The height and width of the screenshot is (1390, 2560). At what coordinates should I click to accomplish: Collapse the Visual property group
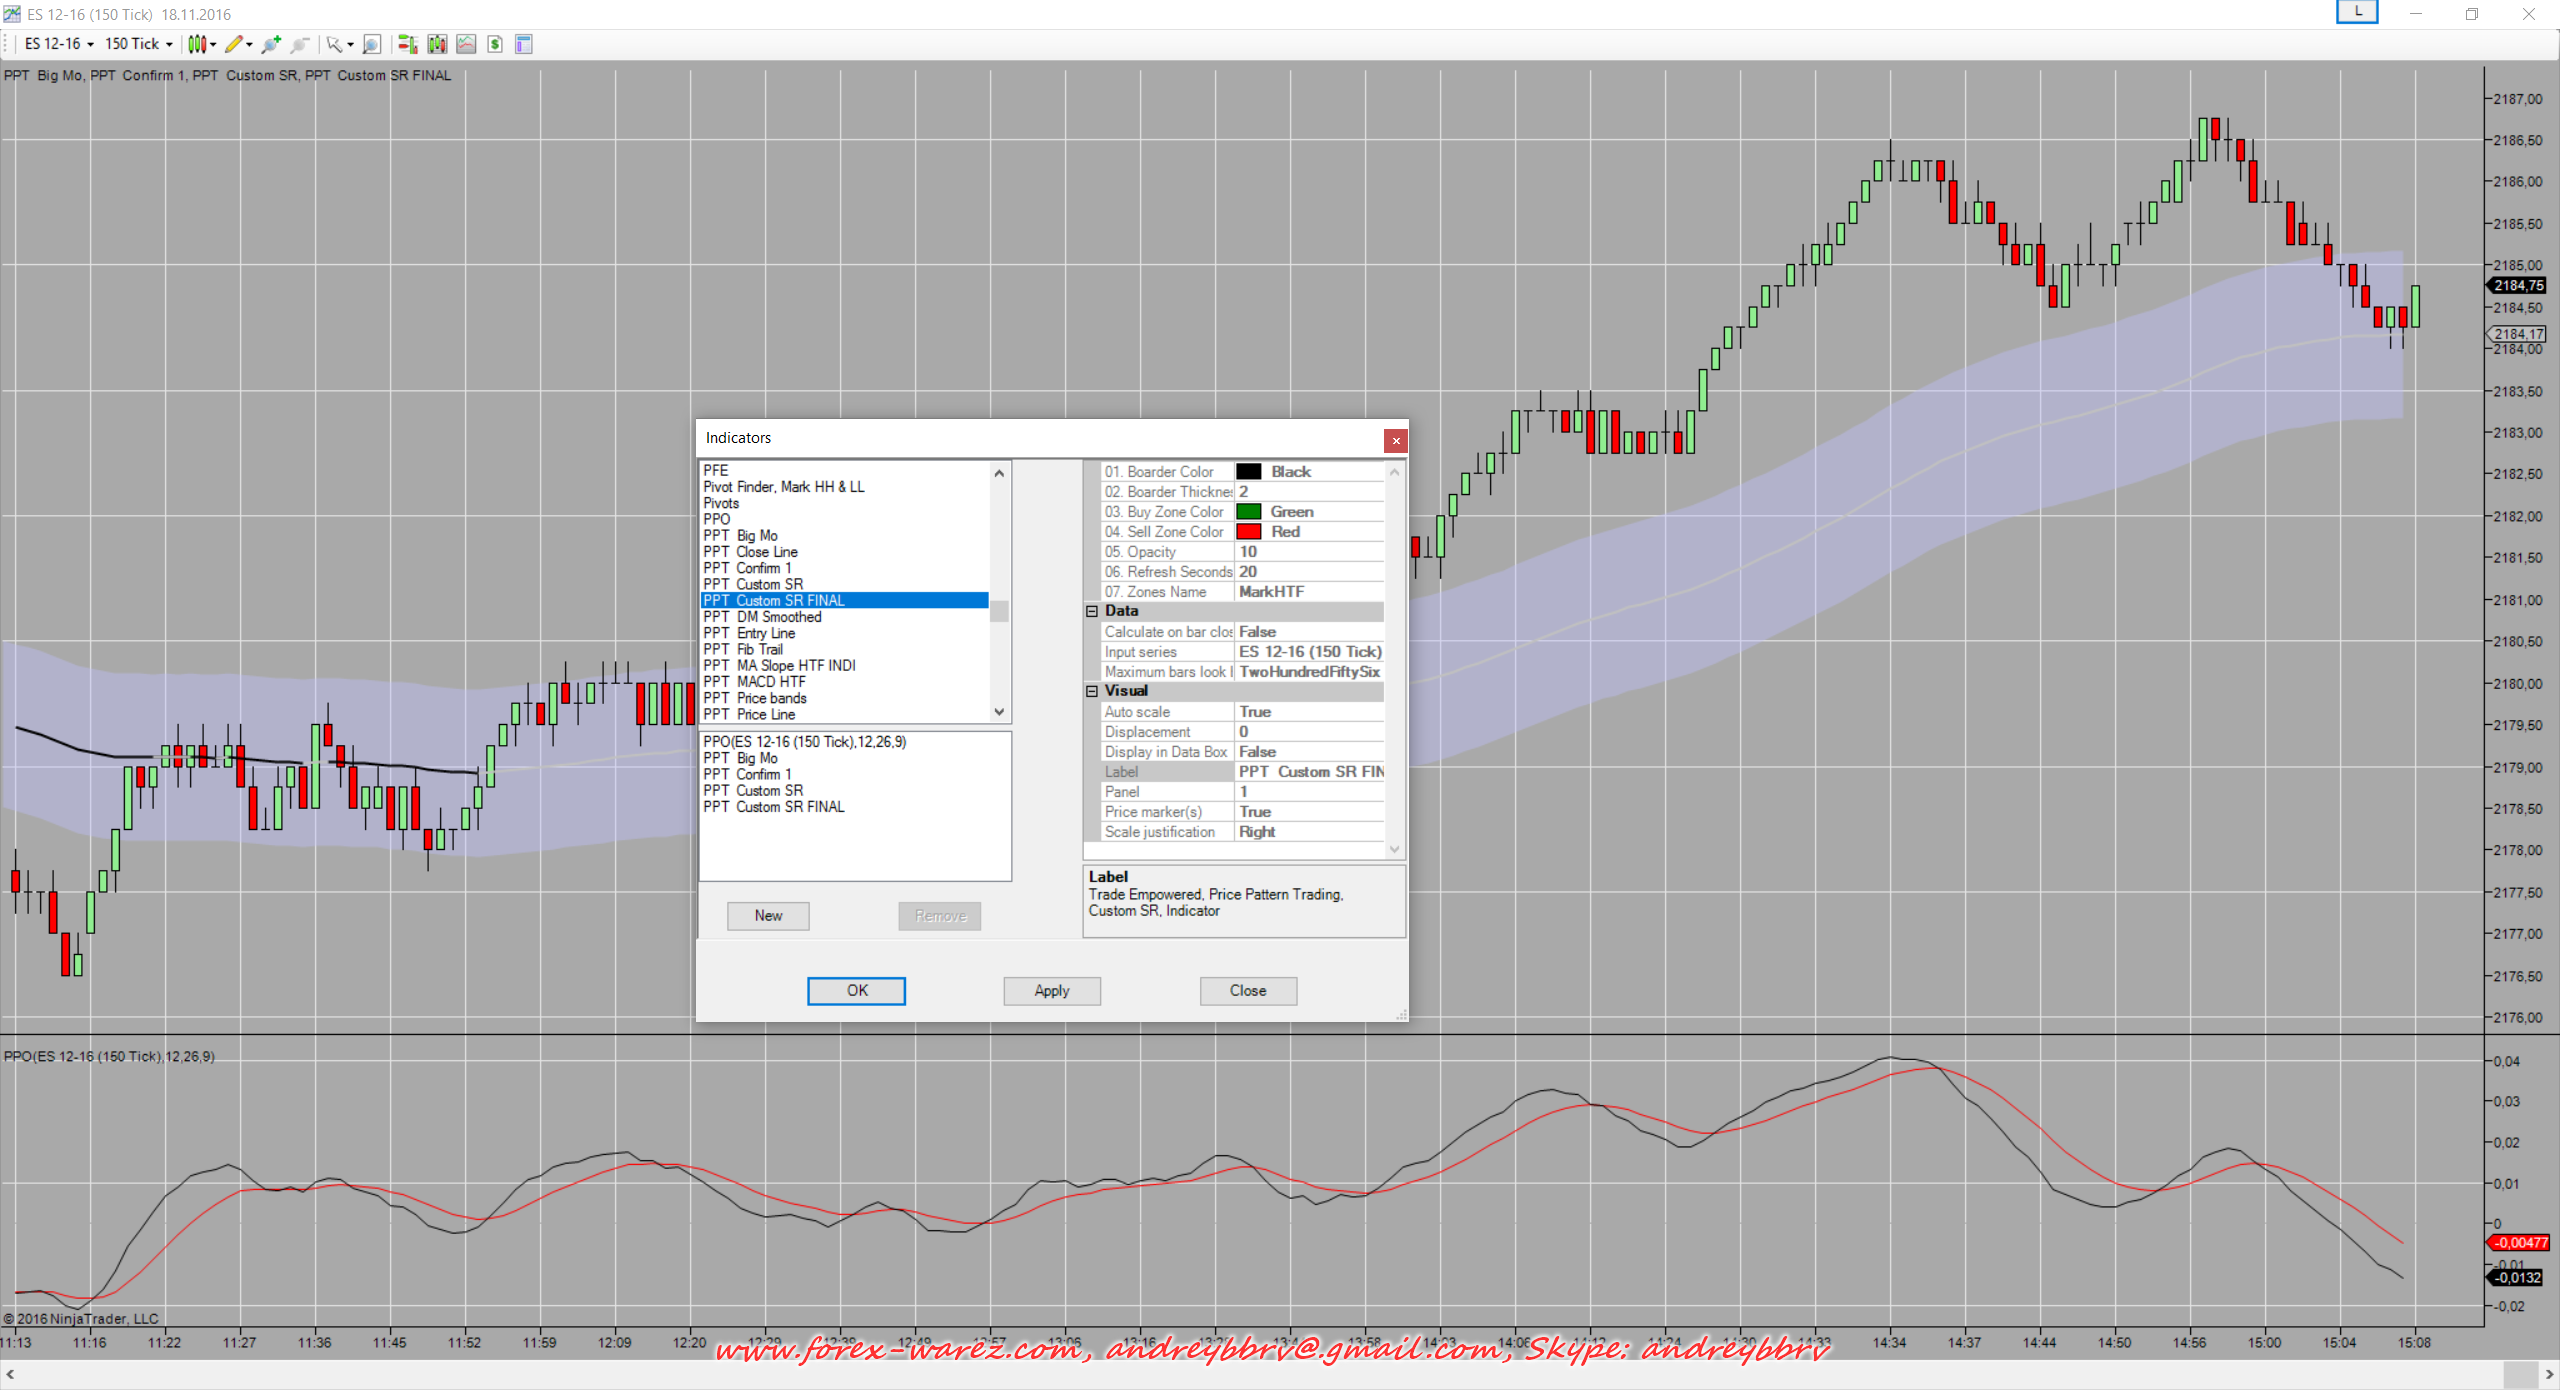1092,691
